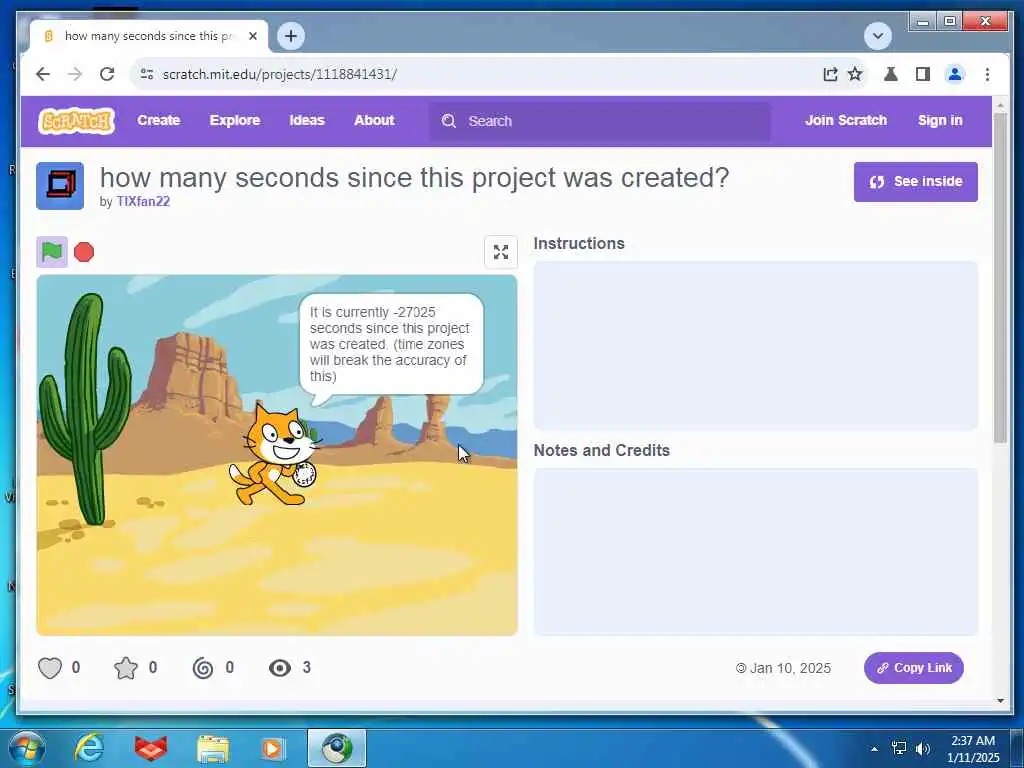
Task: Share this page icon
Action: click(x=830, y=74)
